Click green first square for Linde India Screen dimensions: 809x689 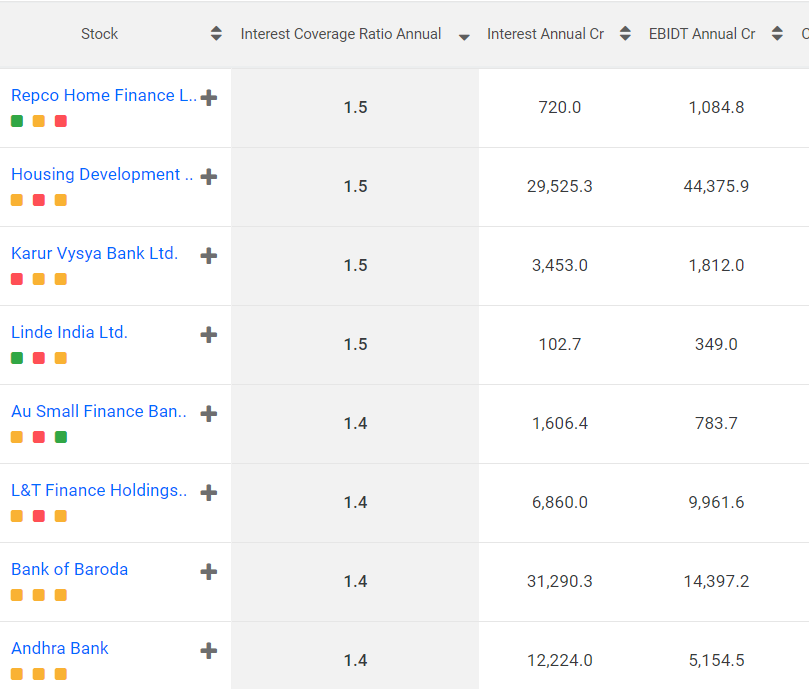coord(17,358)
